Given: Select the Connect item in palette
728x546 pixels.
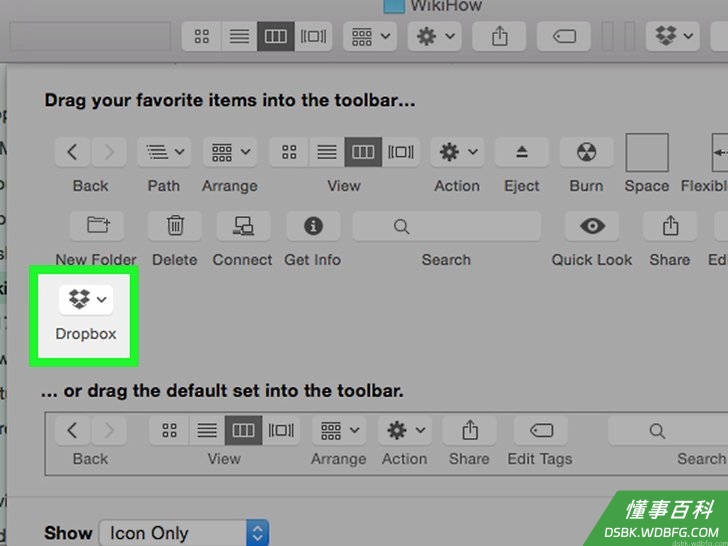Looking at the screenshot, I should (x=243, y=226).
